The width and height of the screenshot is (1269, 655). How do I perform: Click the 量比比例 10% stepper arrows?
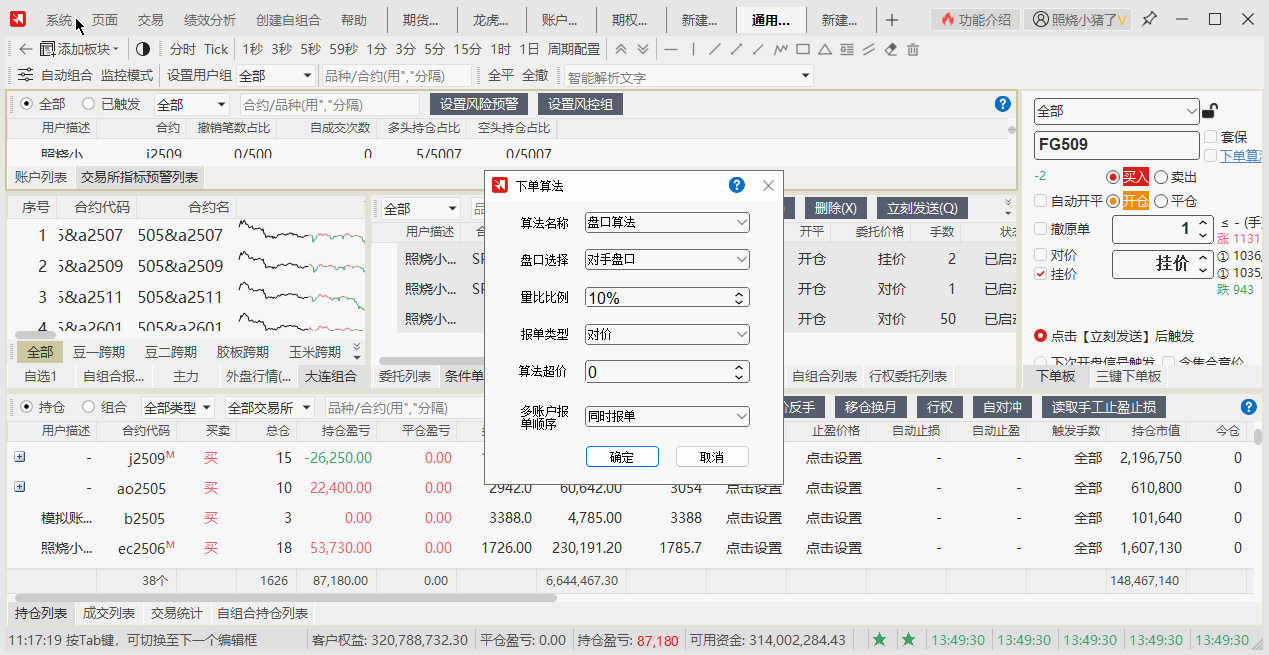point(740,297)
